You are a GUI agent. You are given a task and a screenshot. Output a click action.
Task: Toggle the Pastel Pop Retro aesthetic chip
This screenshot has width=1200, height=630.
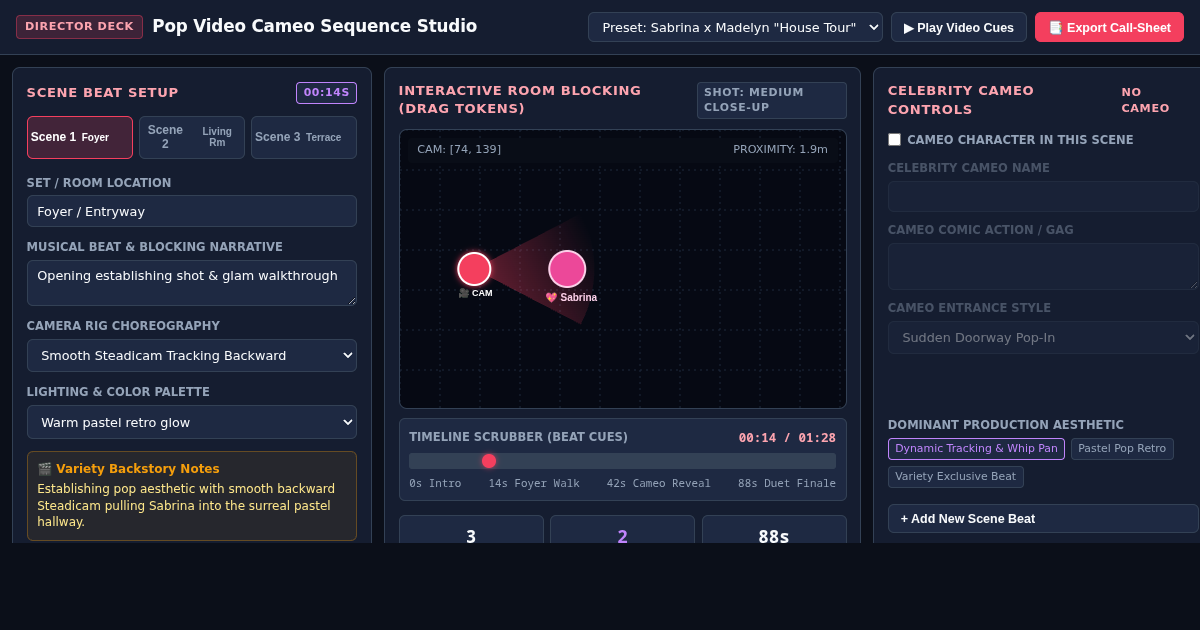(x=1122, y=449)
